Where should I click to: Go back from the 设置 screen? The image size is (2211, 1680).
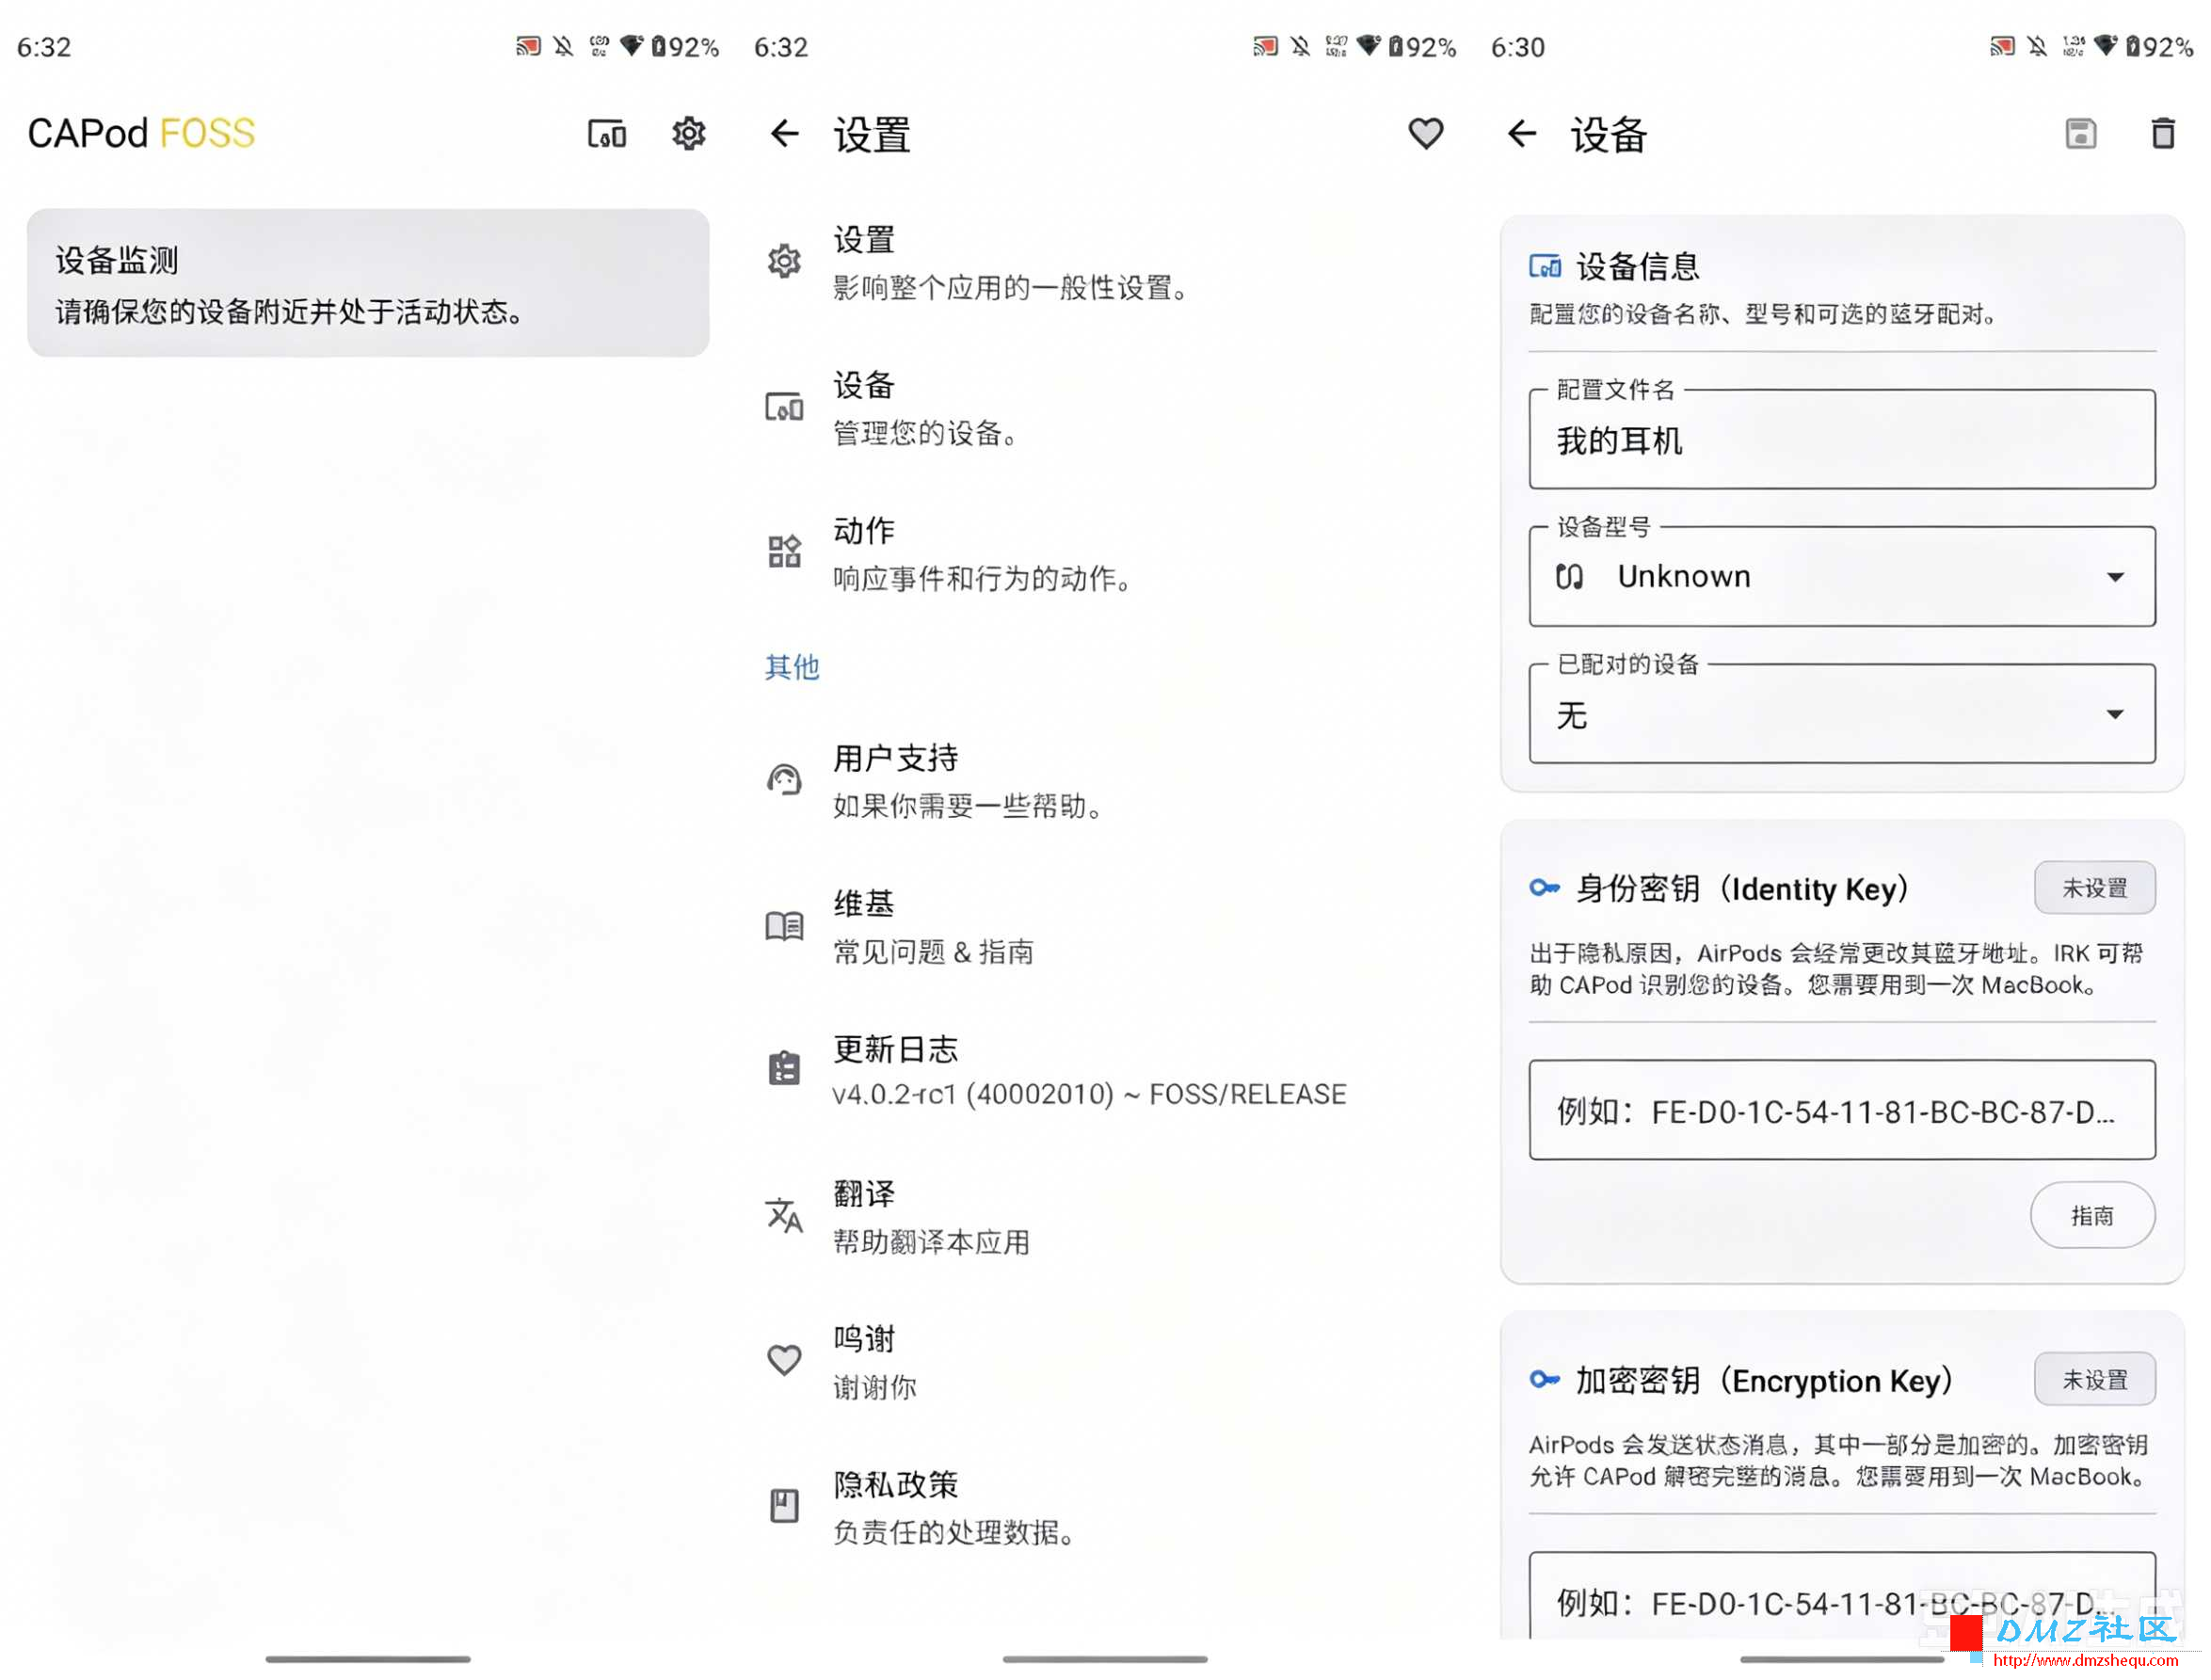(785, 134)
